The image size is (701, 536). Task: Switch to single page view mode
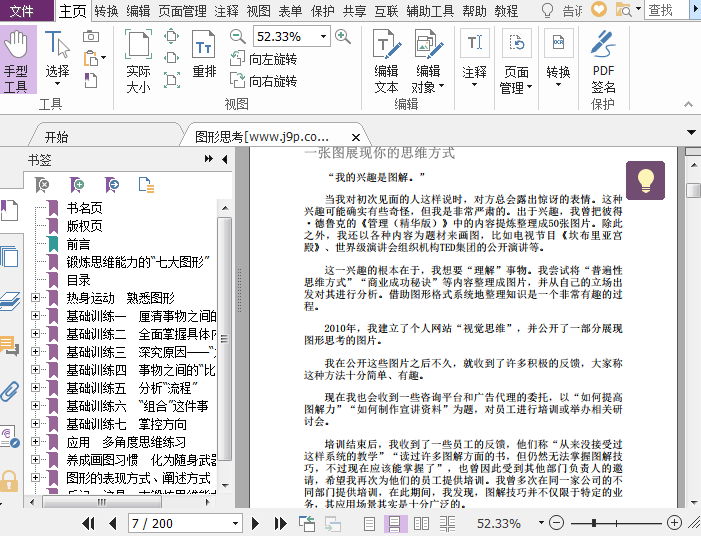(x=370, y=523)
